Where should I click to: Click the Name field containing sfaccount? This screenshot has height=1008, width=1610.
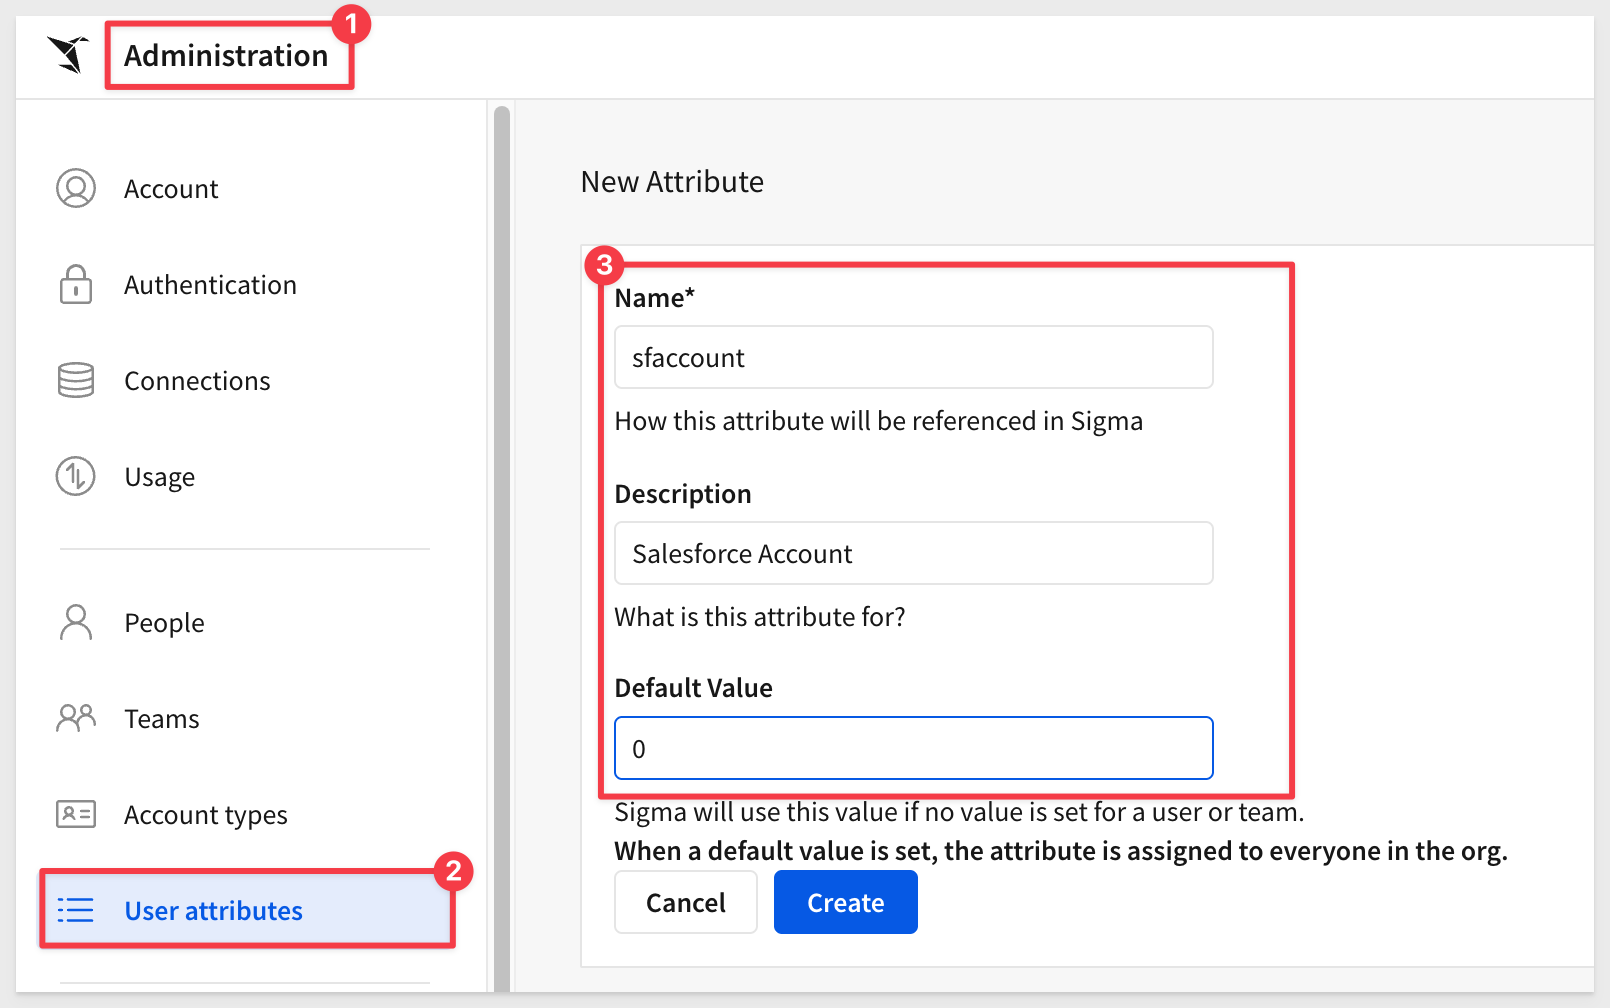coord(913,357)
